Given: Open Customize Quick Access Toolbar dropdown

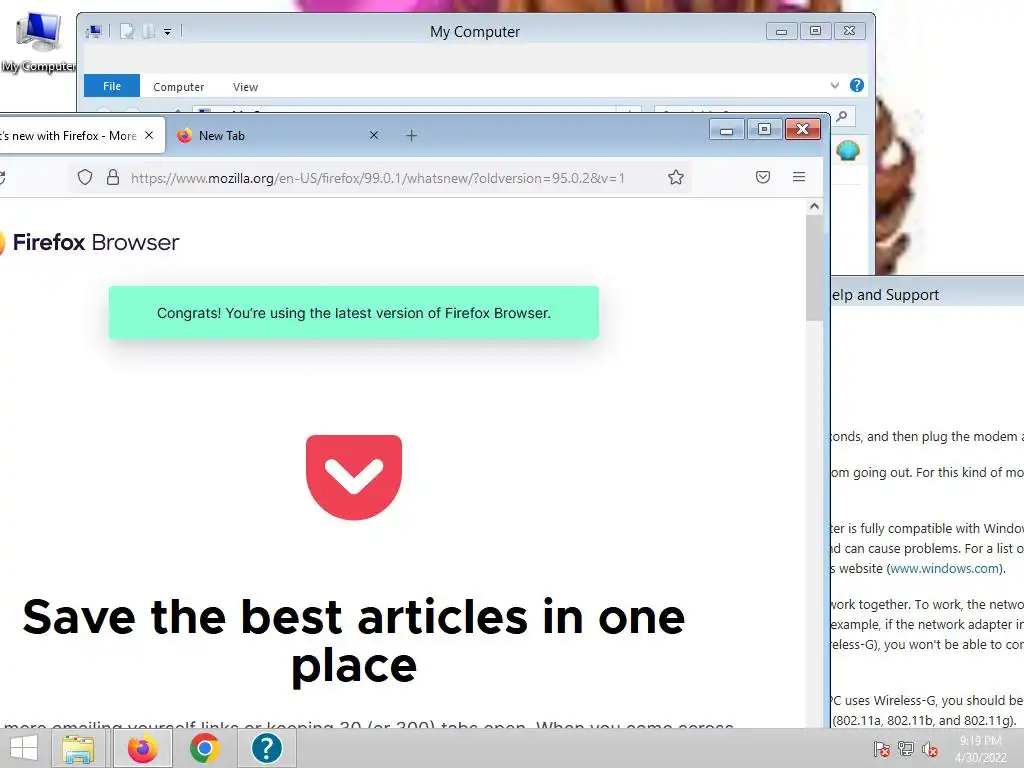Looking at the screenshot, I should click(167, 31).
